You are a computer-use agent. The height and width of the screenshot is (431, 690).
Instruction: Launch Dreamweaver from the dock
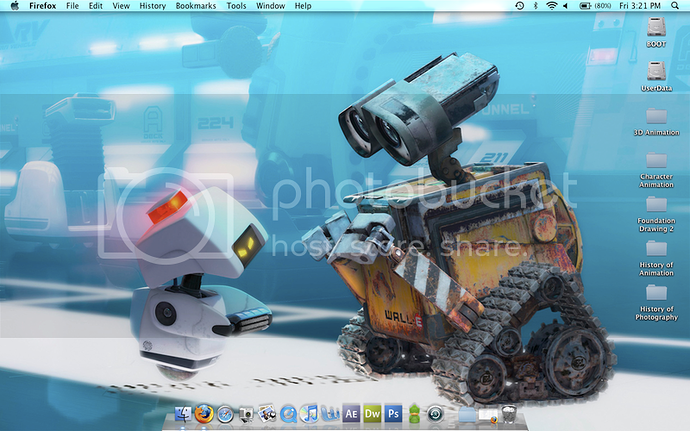click(372, 413)
